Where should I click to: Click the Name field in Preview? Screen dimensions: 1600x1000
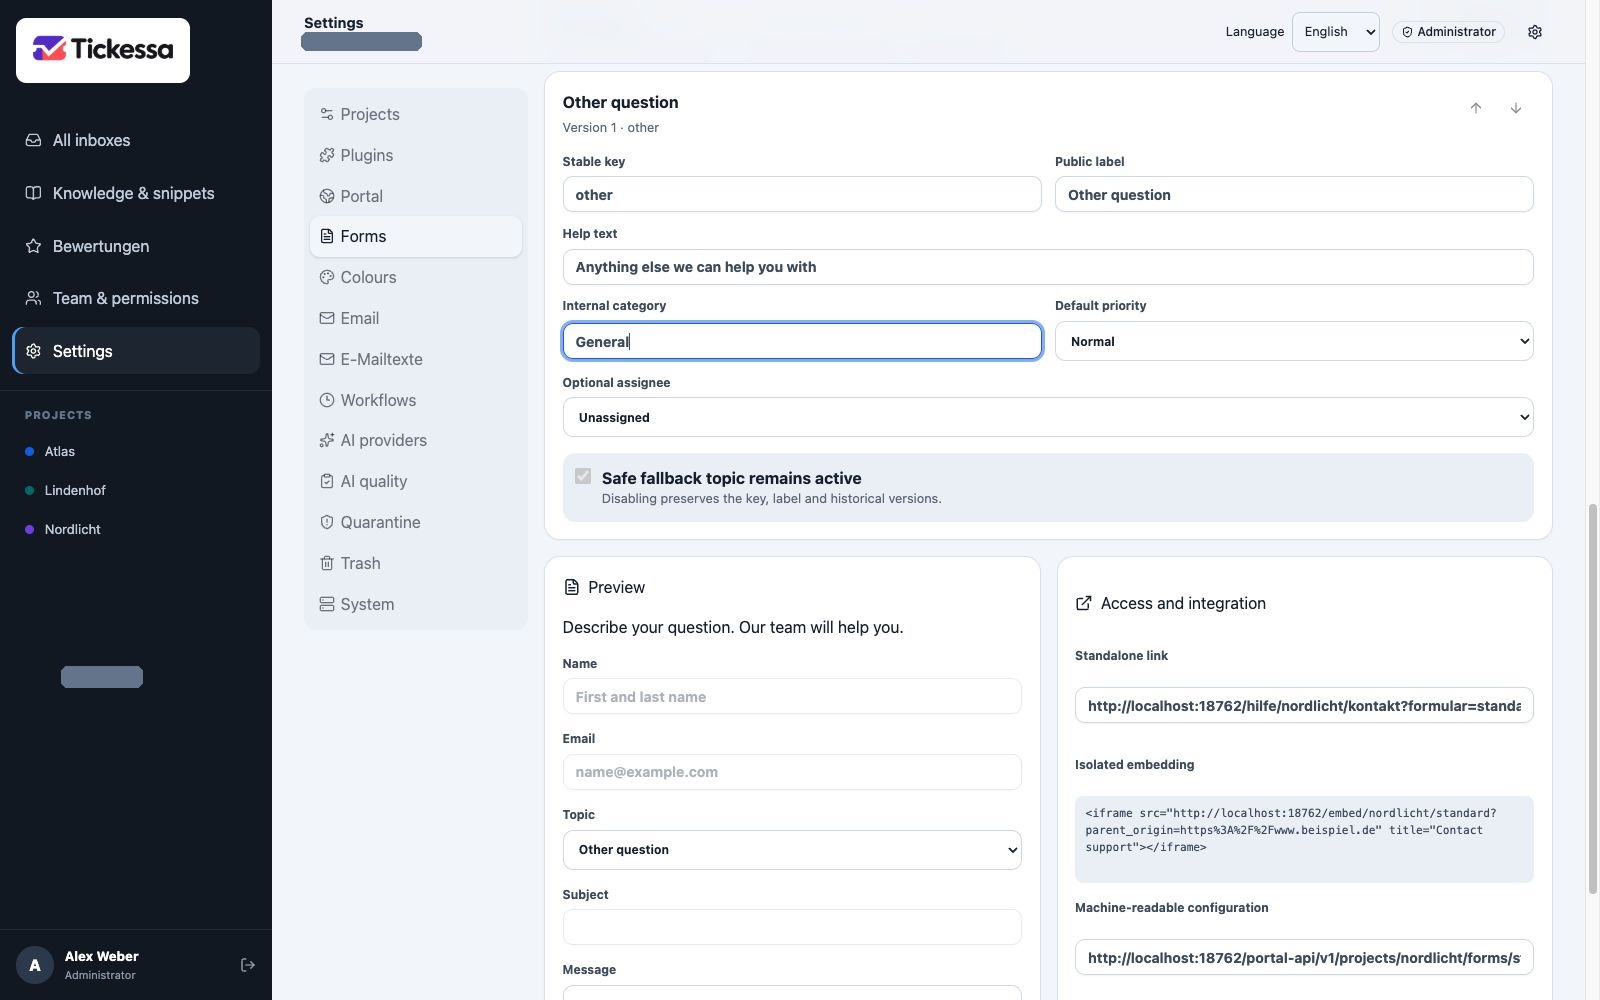pyautogui.click(x=792, y=696)
